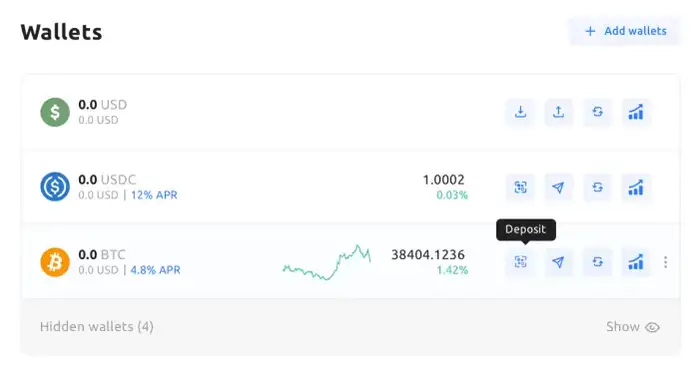Open the three-dot menu for BTC wallet
Image resolution: width=695 pixels, height=372 pixels.
tap(665, 262)
